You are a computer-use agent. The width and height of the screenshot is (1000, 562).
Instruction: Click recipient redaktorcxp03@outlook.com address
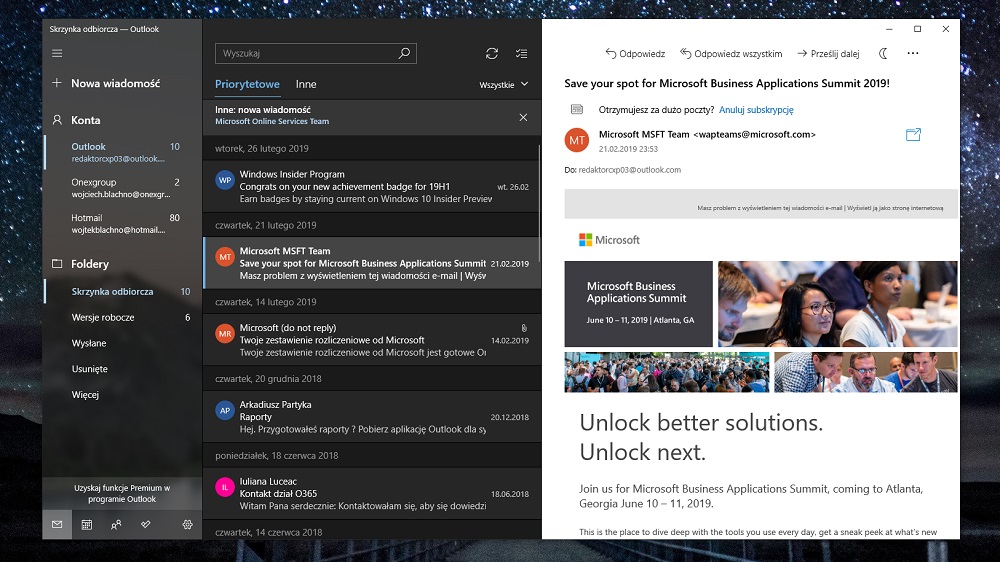629,170
